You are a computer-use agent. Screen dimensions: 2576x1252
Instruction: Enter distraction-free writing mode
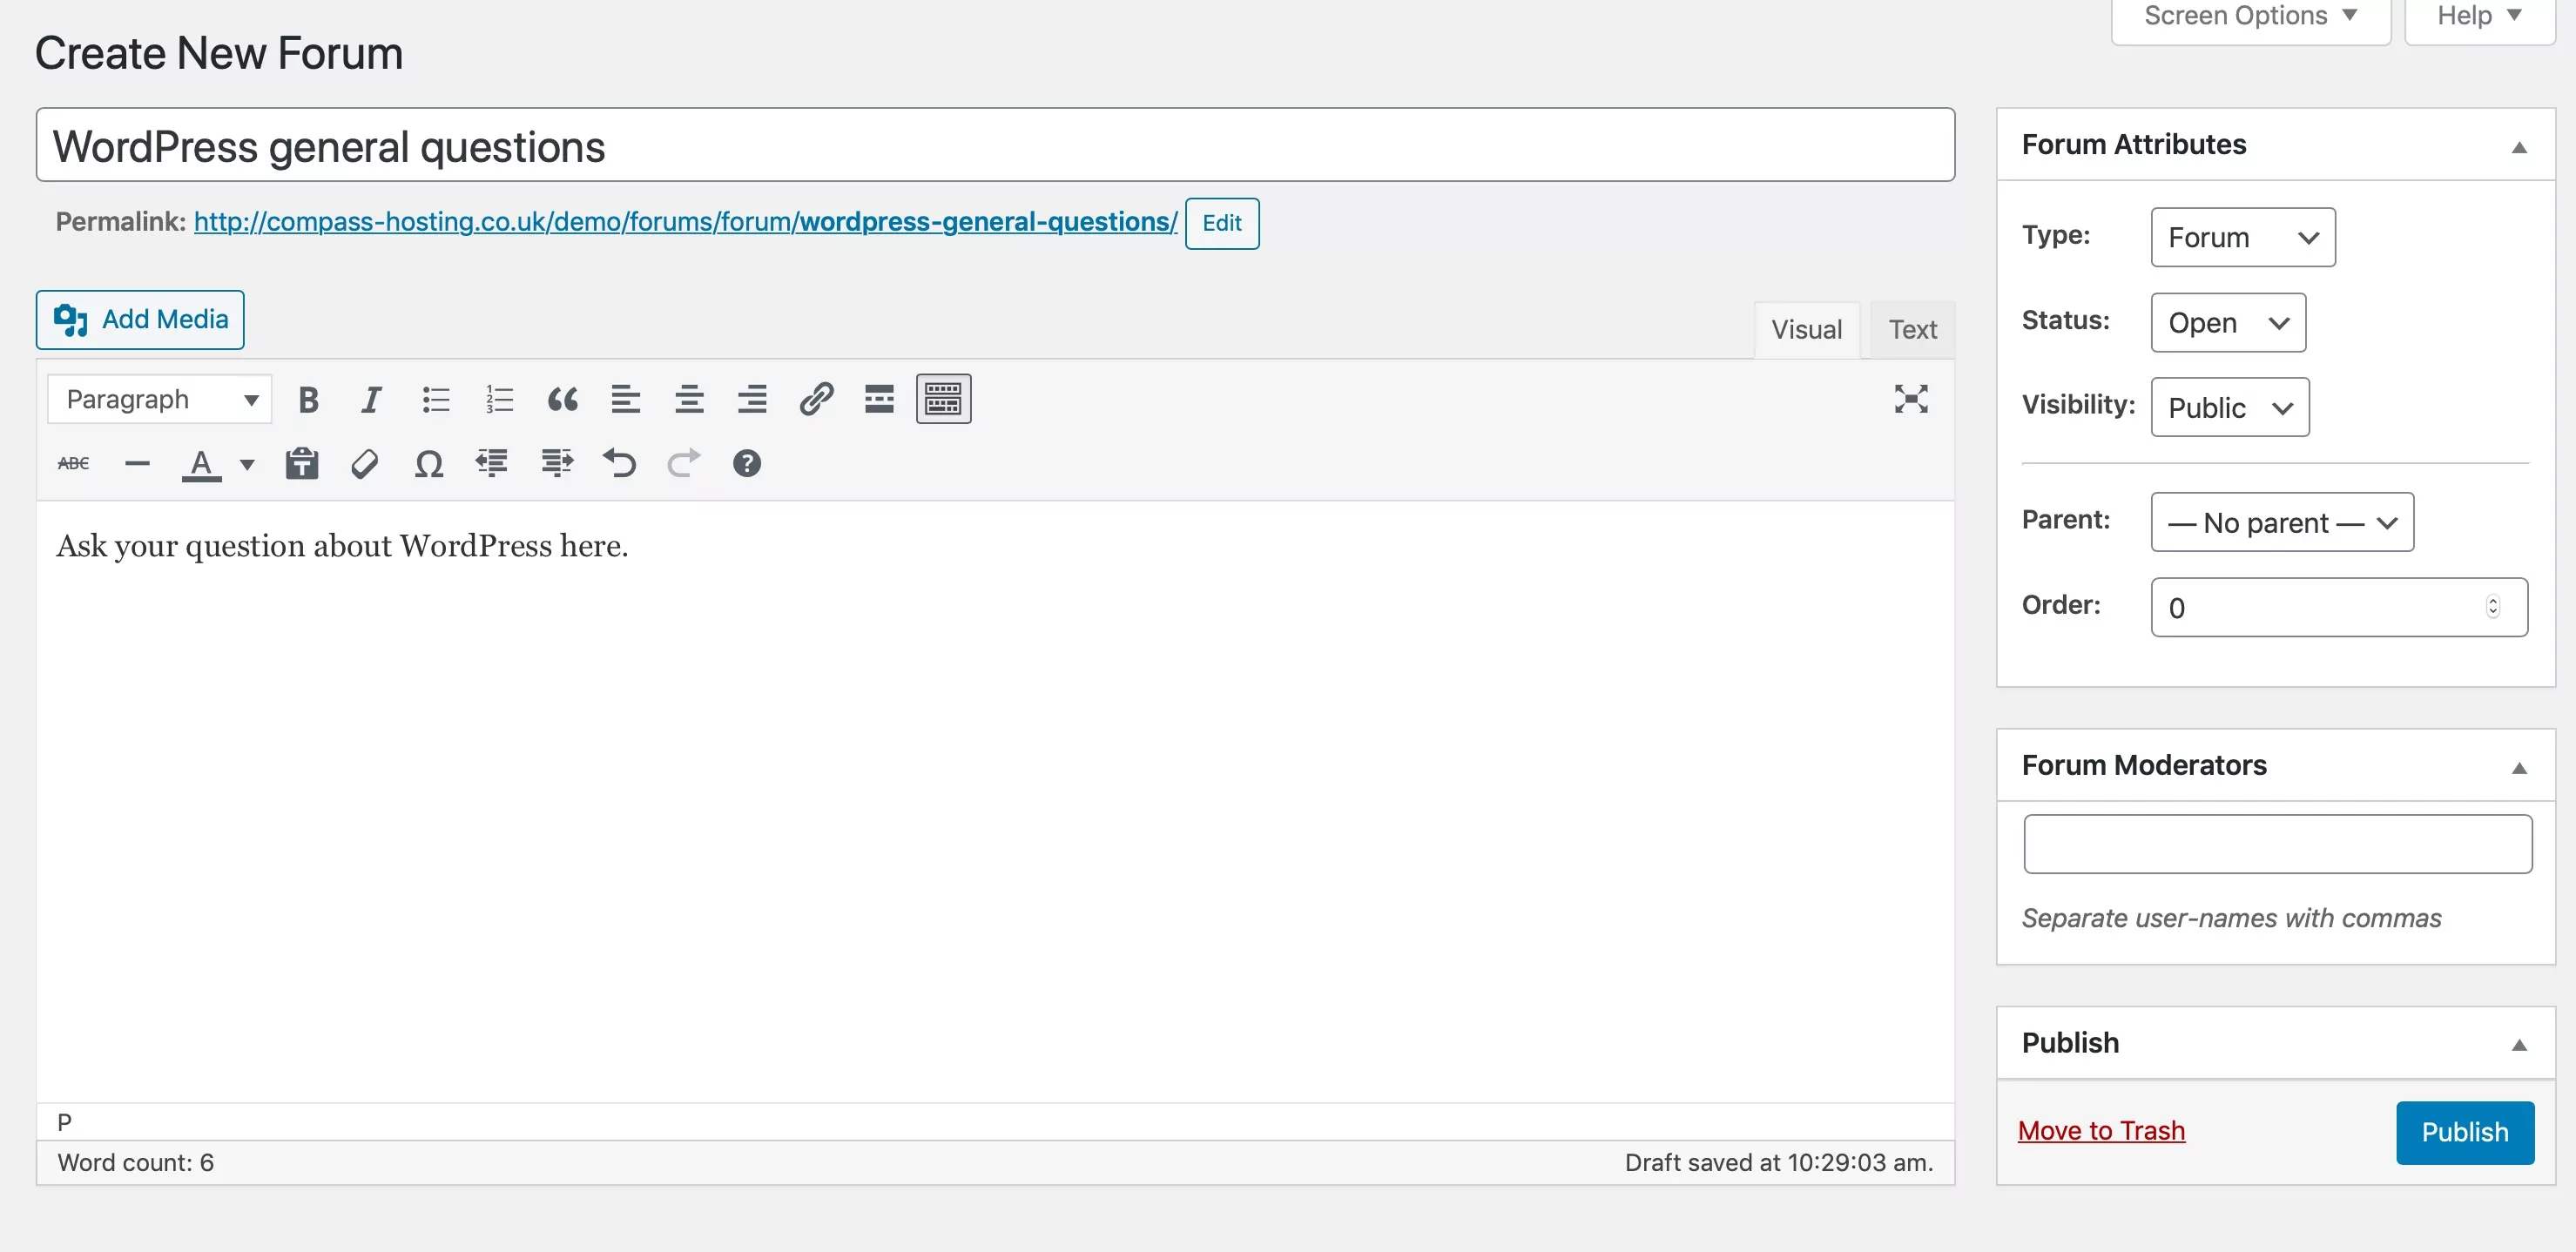1911,400
